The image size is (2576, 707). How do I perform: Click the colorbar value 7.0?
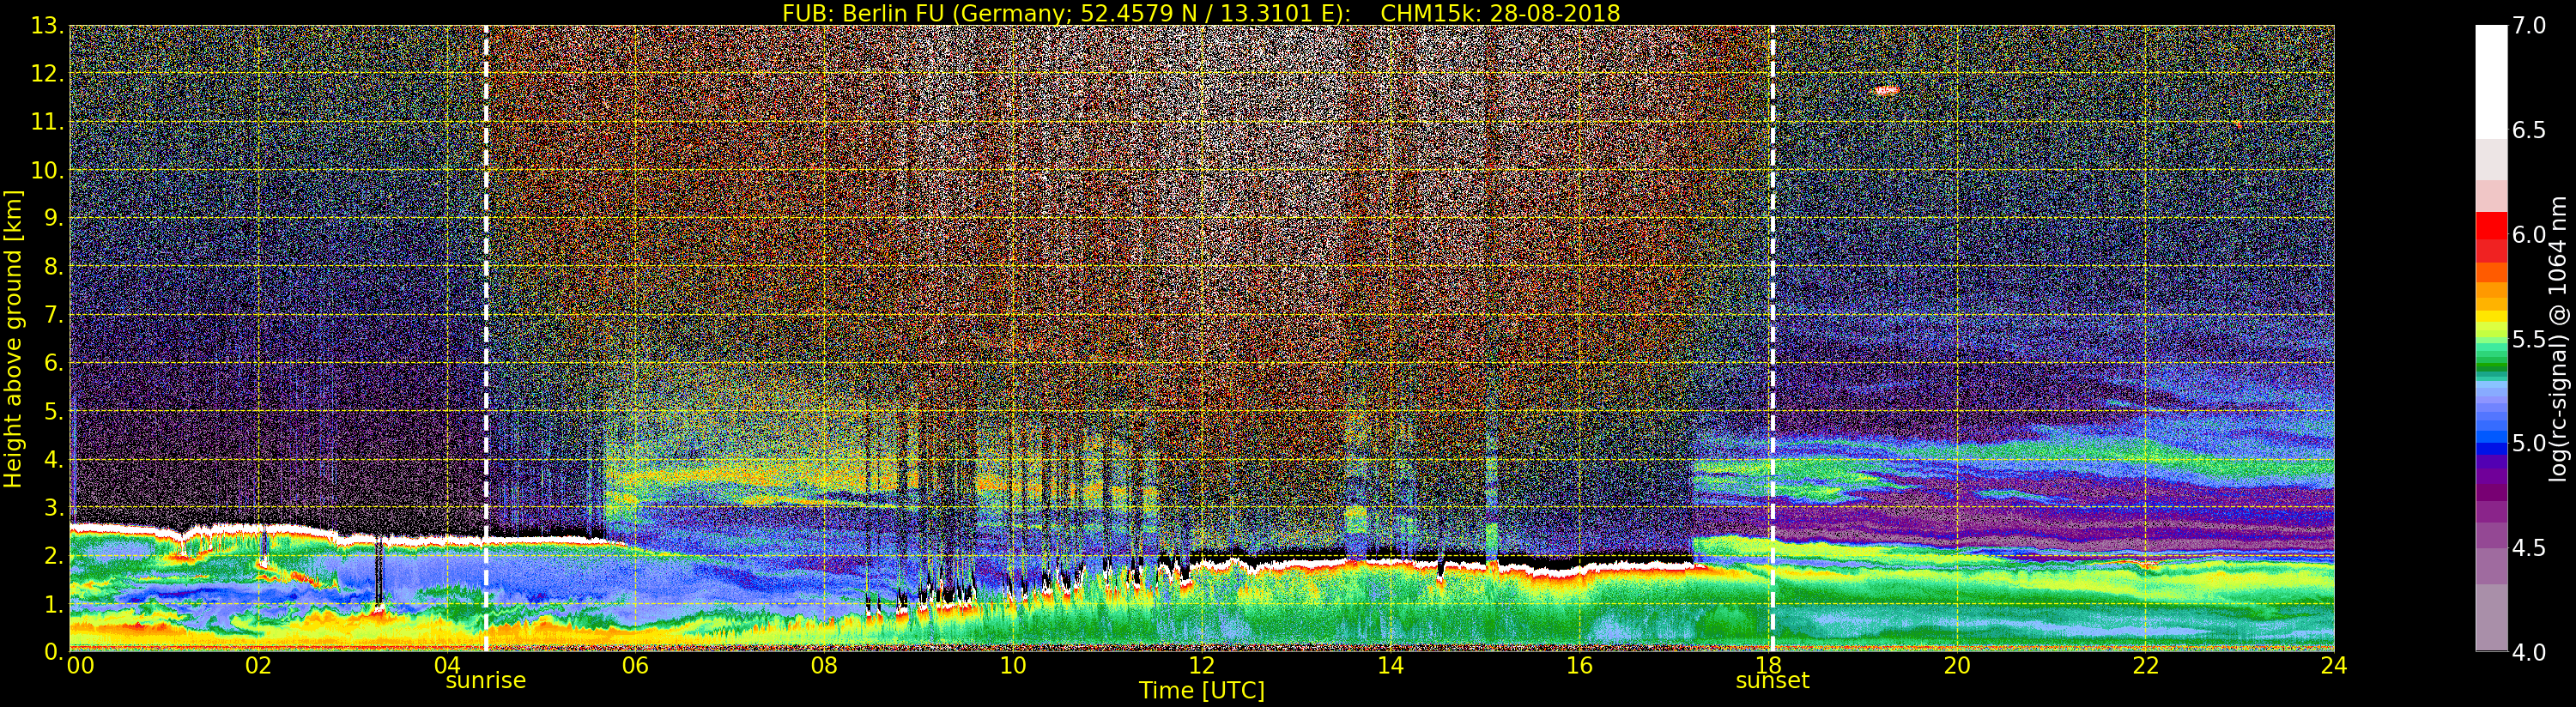click(2529, 26)
